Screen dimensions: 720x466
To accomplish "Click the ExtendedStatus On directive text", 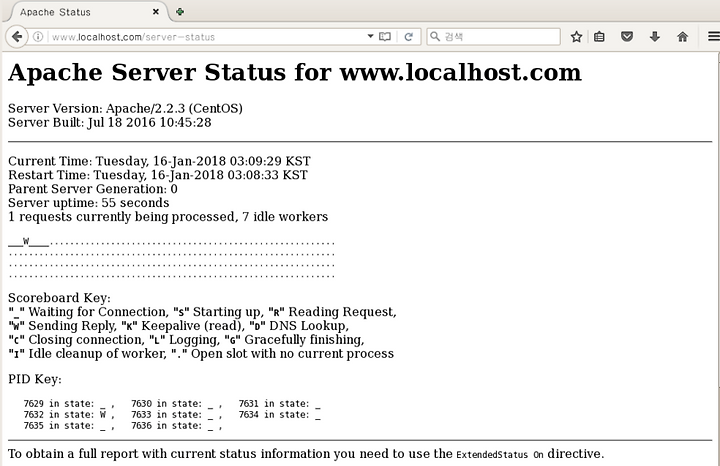I will pyautogui.click(x=500, y=455).
